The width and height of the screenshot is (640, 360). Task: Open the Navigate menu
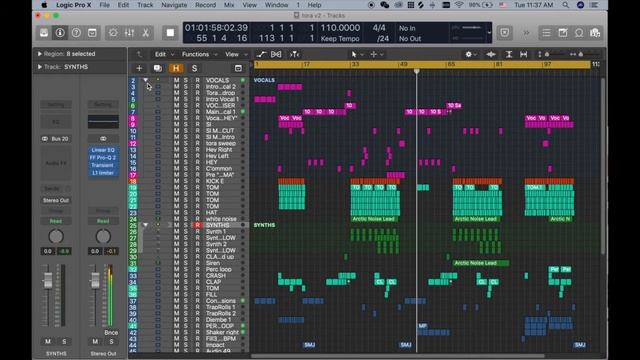click(174, 5)
